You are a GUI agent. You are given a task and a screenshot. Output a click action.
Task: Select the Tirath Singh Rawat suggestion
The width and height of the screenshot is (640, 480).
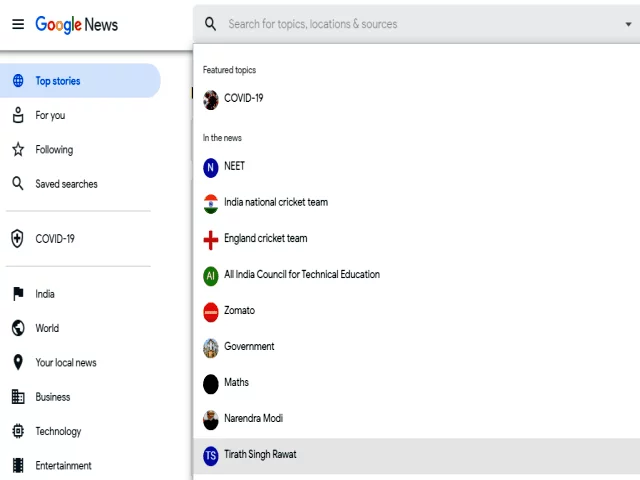coord(416,455)
